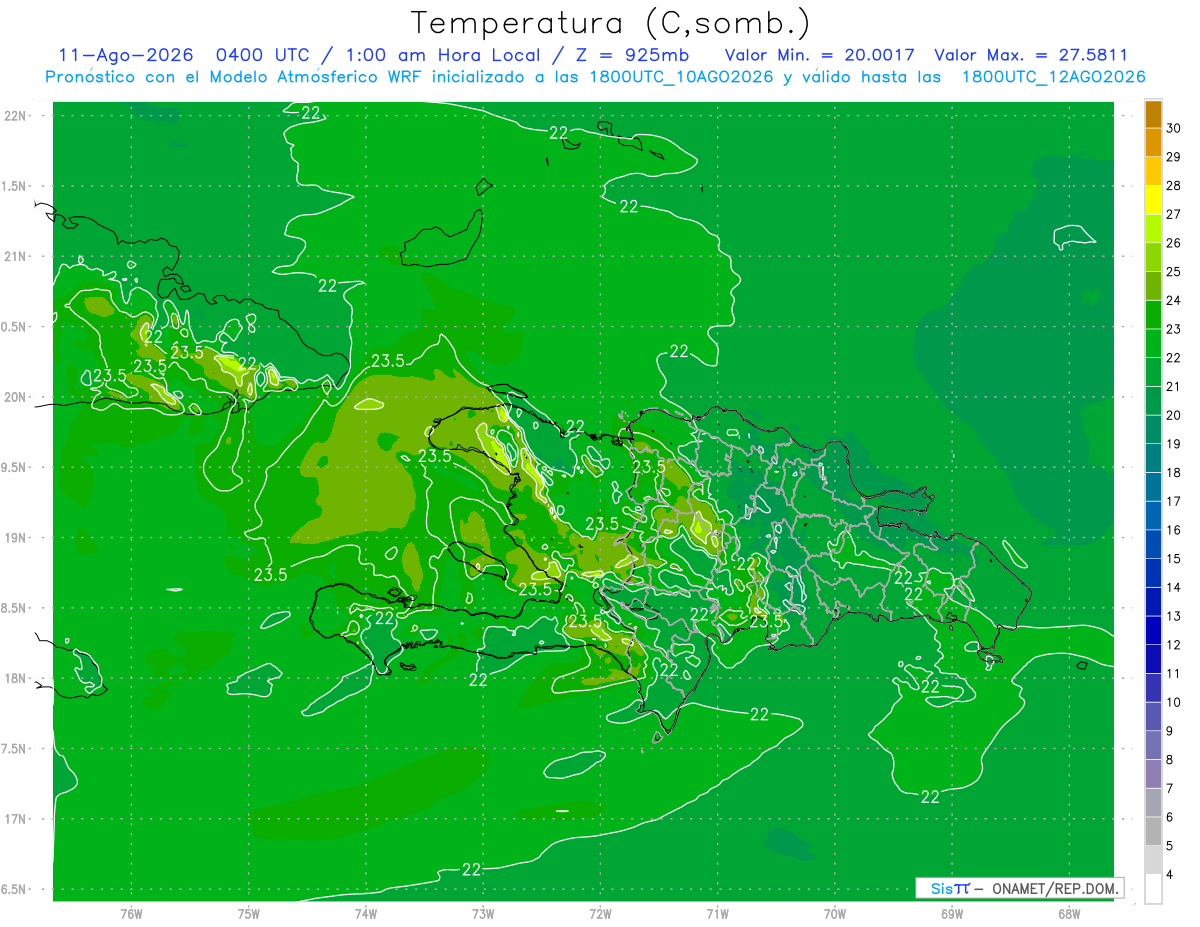Click the 68W longitude axis label

coord(1069,913)
